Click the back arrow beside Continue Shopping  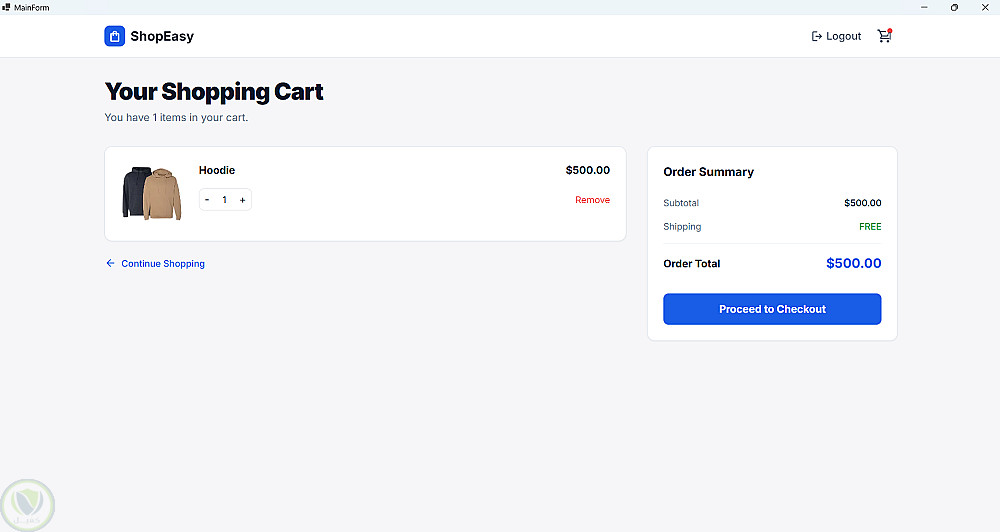pyautogui.click(x=110, y=264)
